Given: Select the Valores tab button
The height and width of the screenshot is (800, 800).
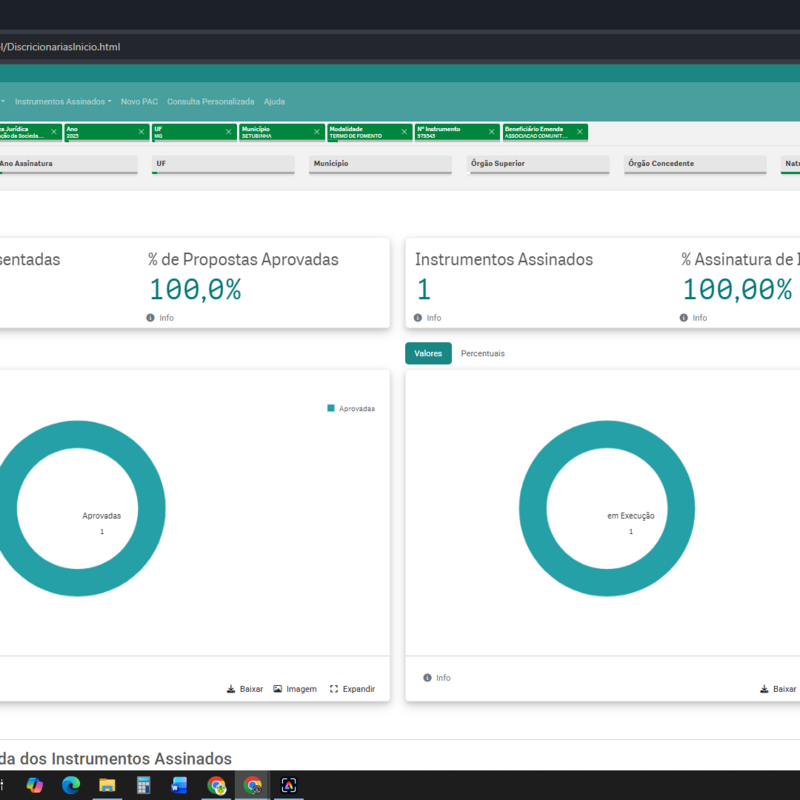Looking at the screenshot, I should [428, 353].
